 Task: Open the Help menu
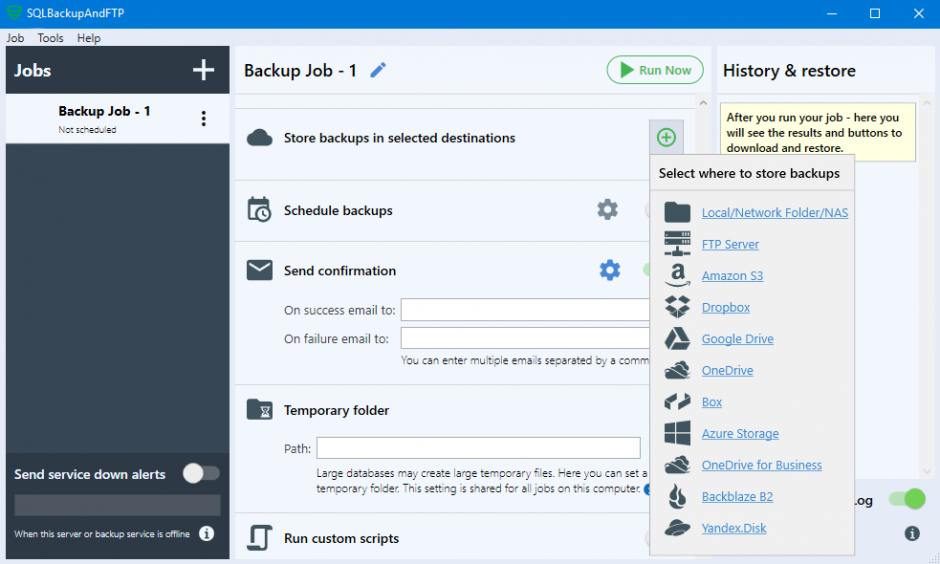(x=89, y=38)
